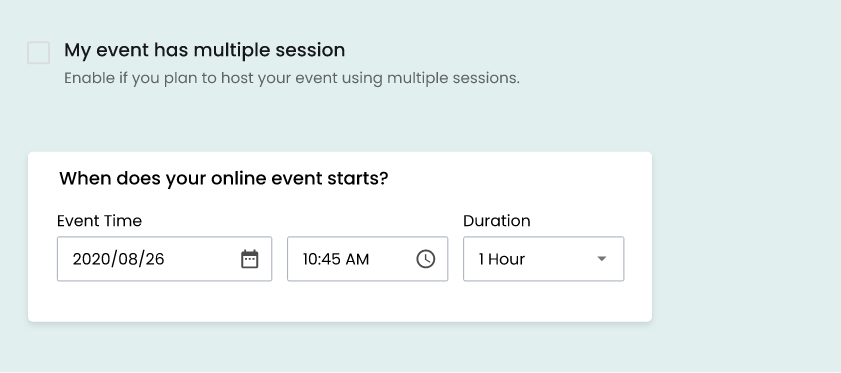Focus the time field showing 10:45 AM

367,259
